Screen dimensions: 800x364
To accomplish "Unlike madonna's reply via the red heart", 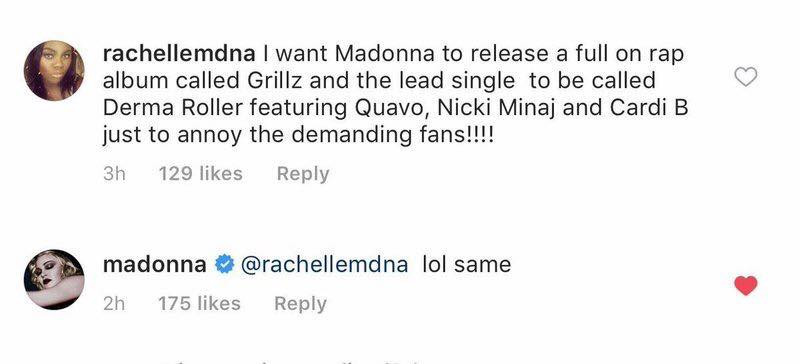I will point(745,285).
